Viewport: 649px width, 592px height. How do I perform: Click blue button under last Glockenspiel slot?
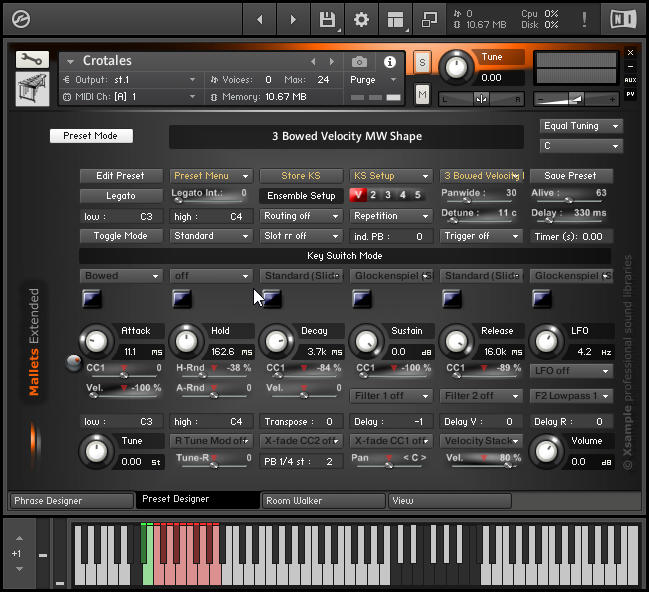click(x=542, y=298)
